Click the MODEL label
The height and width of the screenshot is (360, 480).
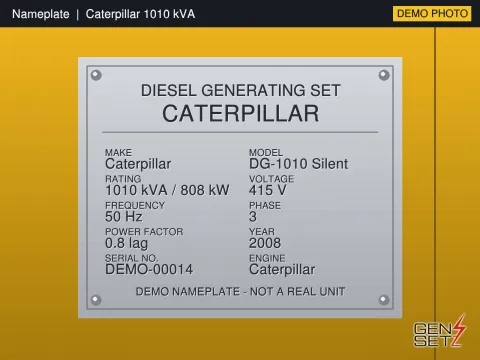(266, 152)
